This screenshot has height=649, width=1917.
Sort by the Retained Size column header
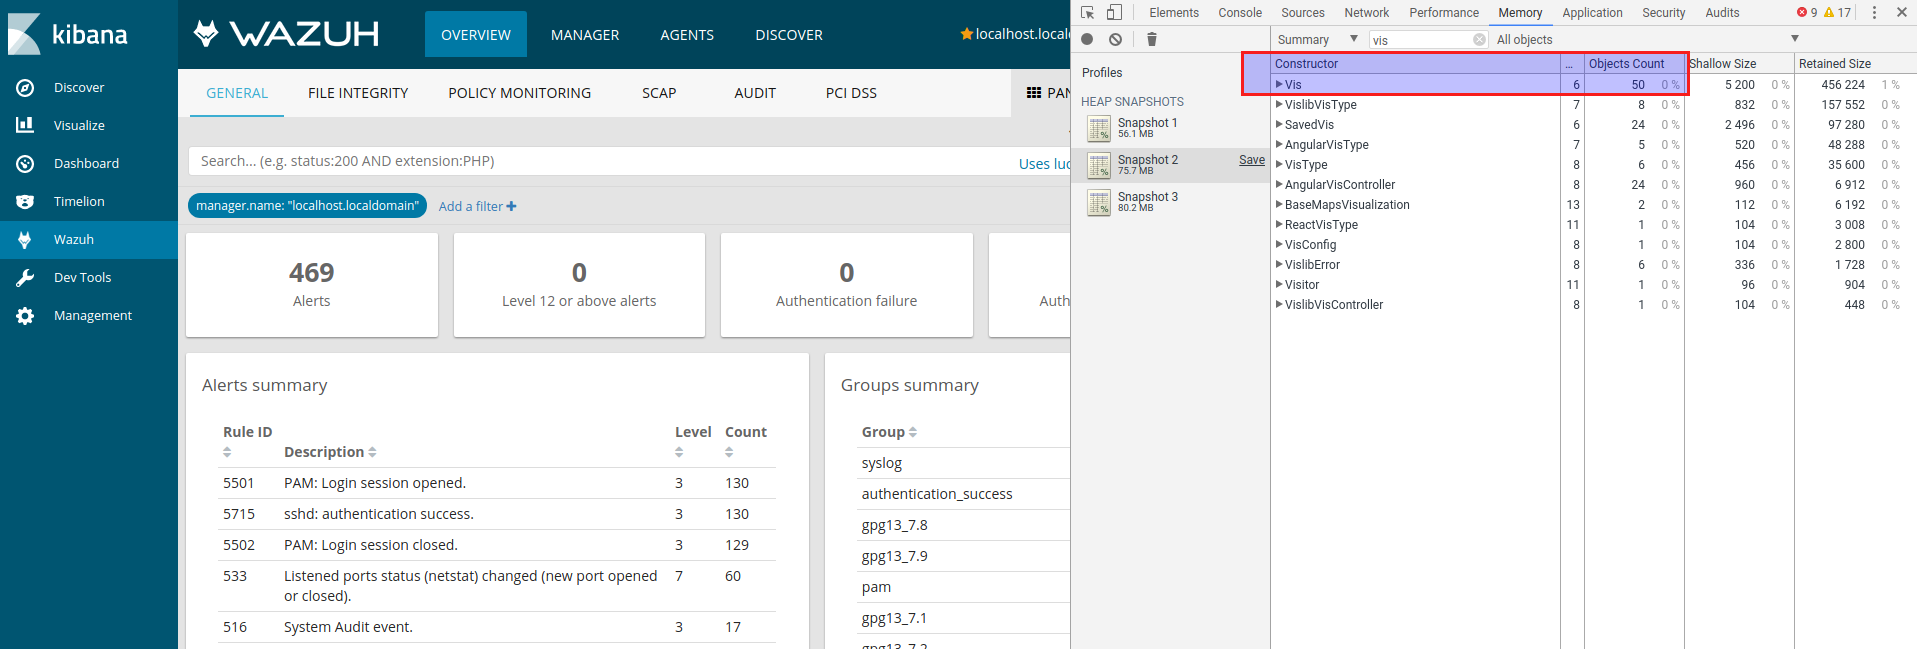tap(1855, 63)
